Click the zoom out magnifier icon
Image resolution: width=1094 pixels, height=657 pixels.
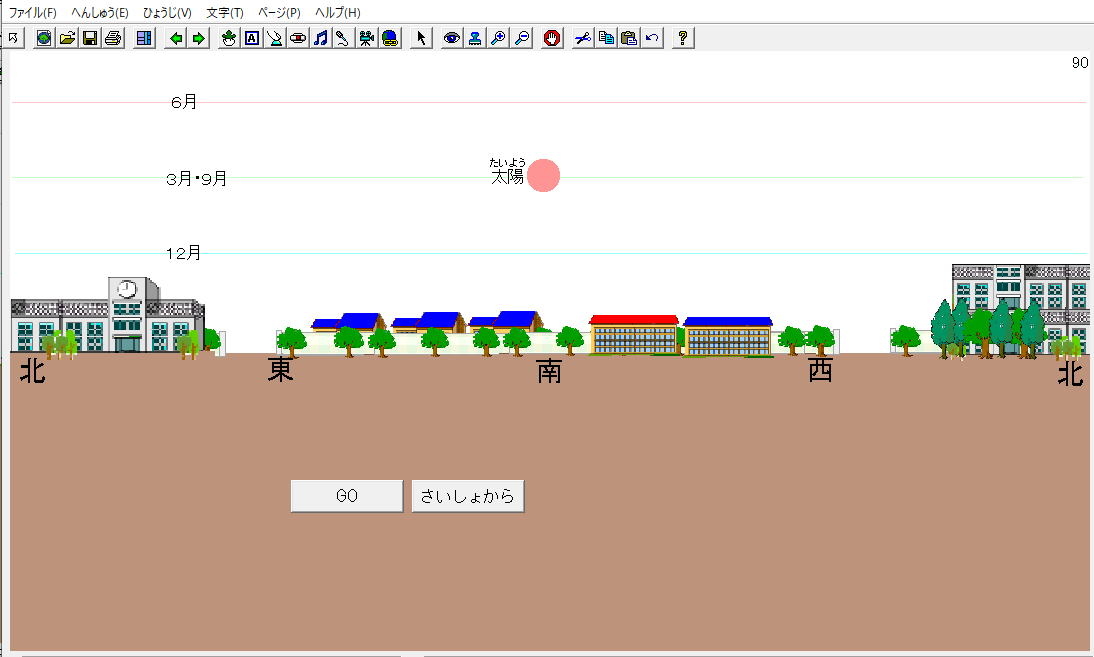pyautogui.click(x=521, y=38)
